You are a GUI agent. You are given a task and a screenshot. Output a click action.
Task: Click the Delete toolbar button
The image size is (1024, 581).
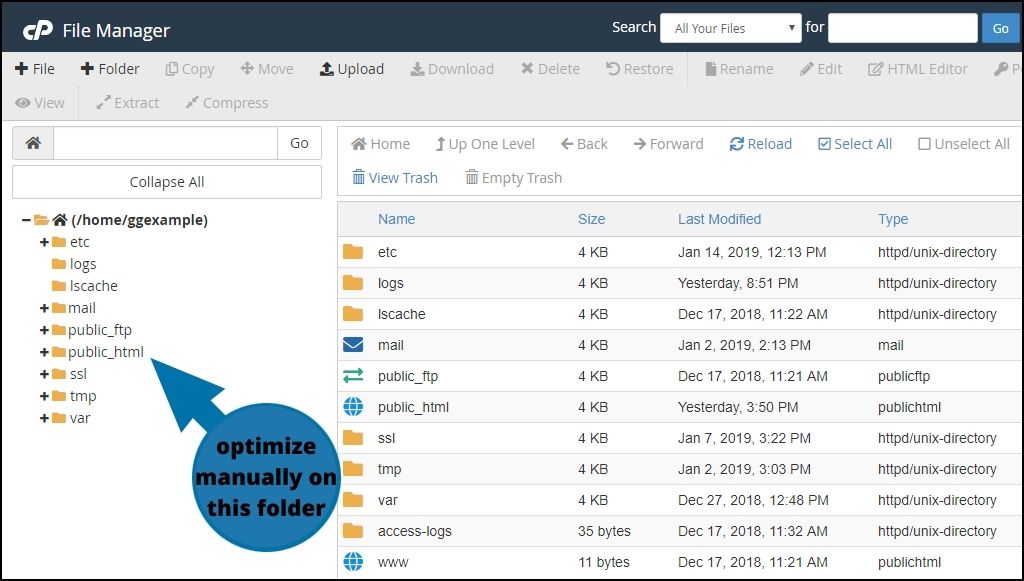[x=550, y=69]
